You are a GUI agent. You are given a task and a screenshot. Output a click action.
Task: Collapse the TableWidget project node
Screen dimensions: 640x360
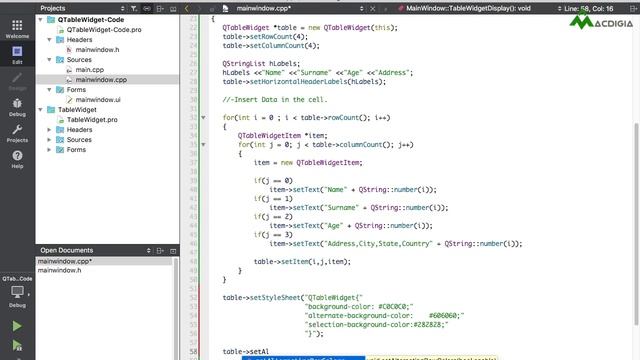click(40, 110)
